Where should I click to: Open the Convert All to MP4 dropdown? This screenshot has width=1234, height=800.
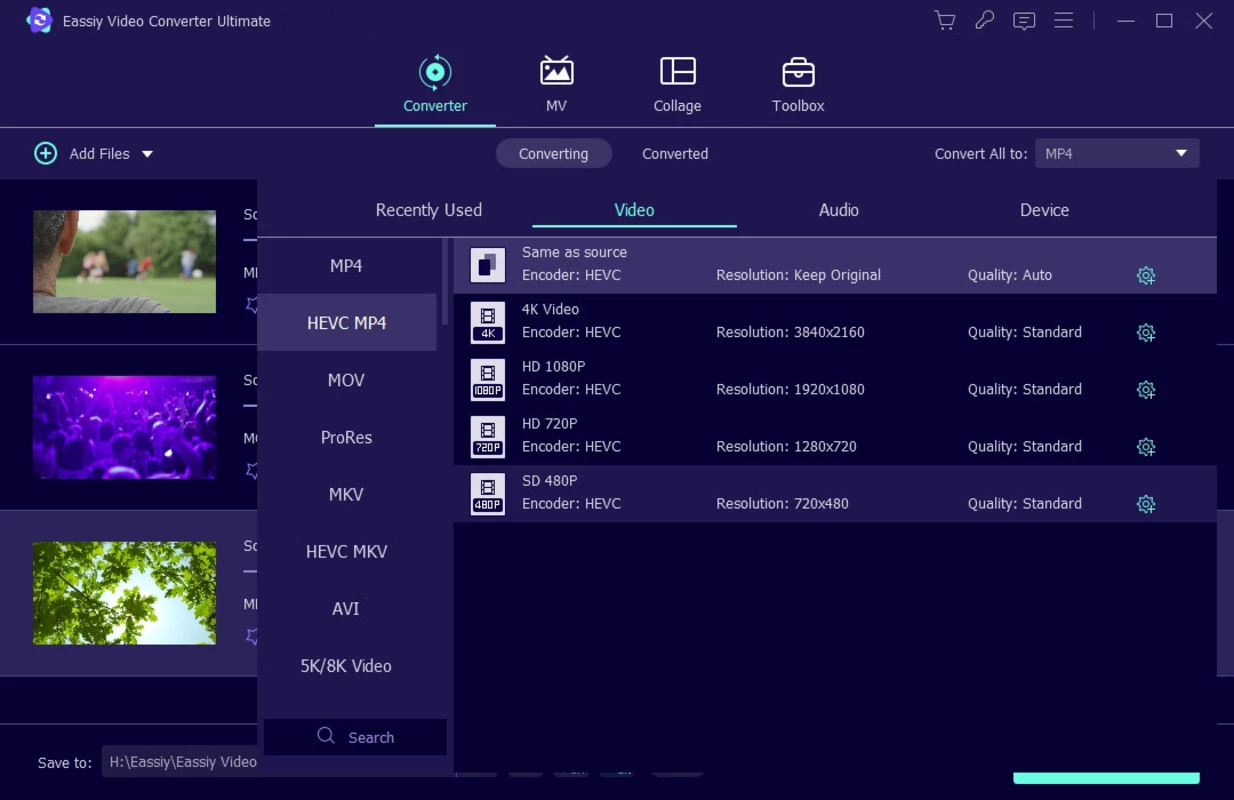point(1116,154)
